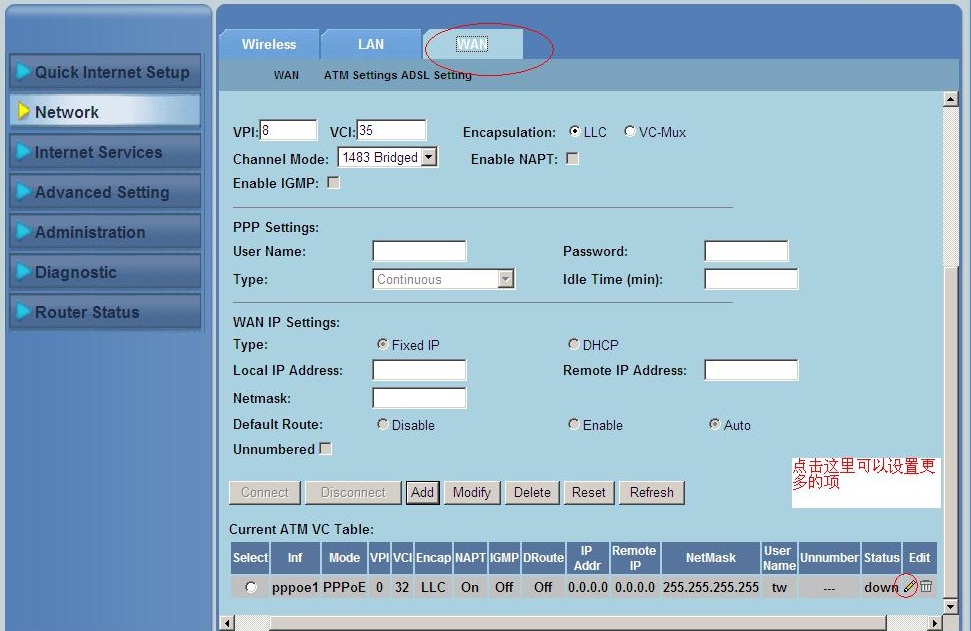Click the Remote IP Address field
This screenshot has width=971, height=631.
(x=751, y=370)
